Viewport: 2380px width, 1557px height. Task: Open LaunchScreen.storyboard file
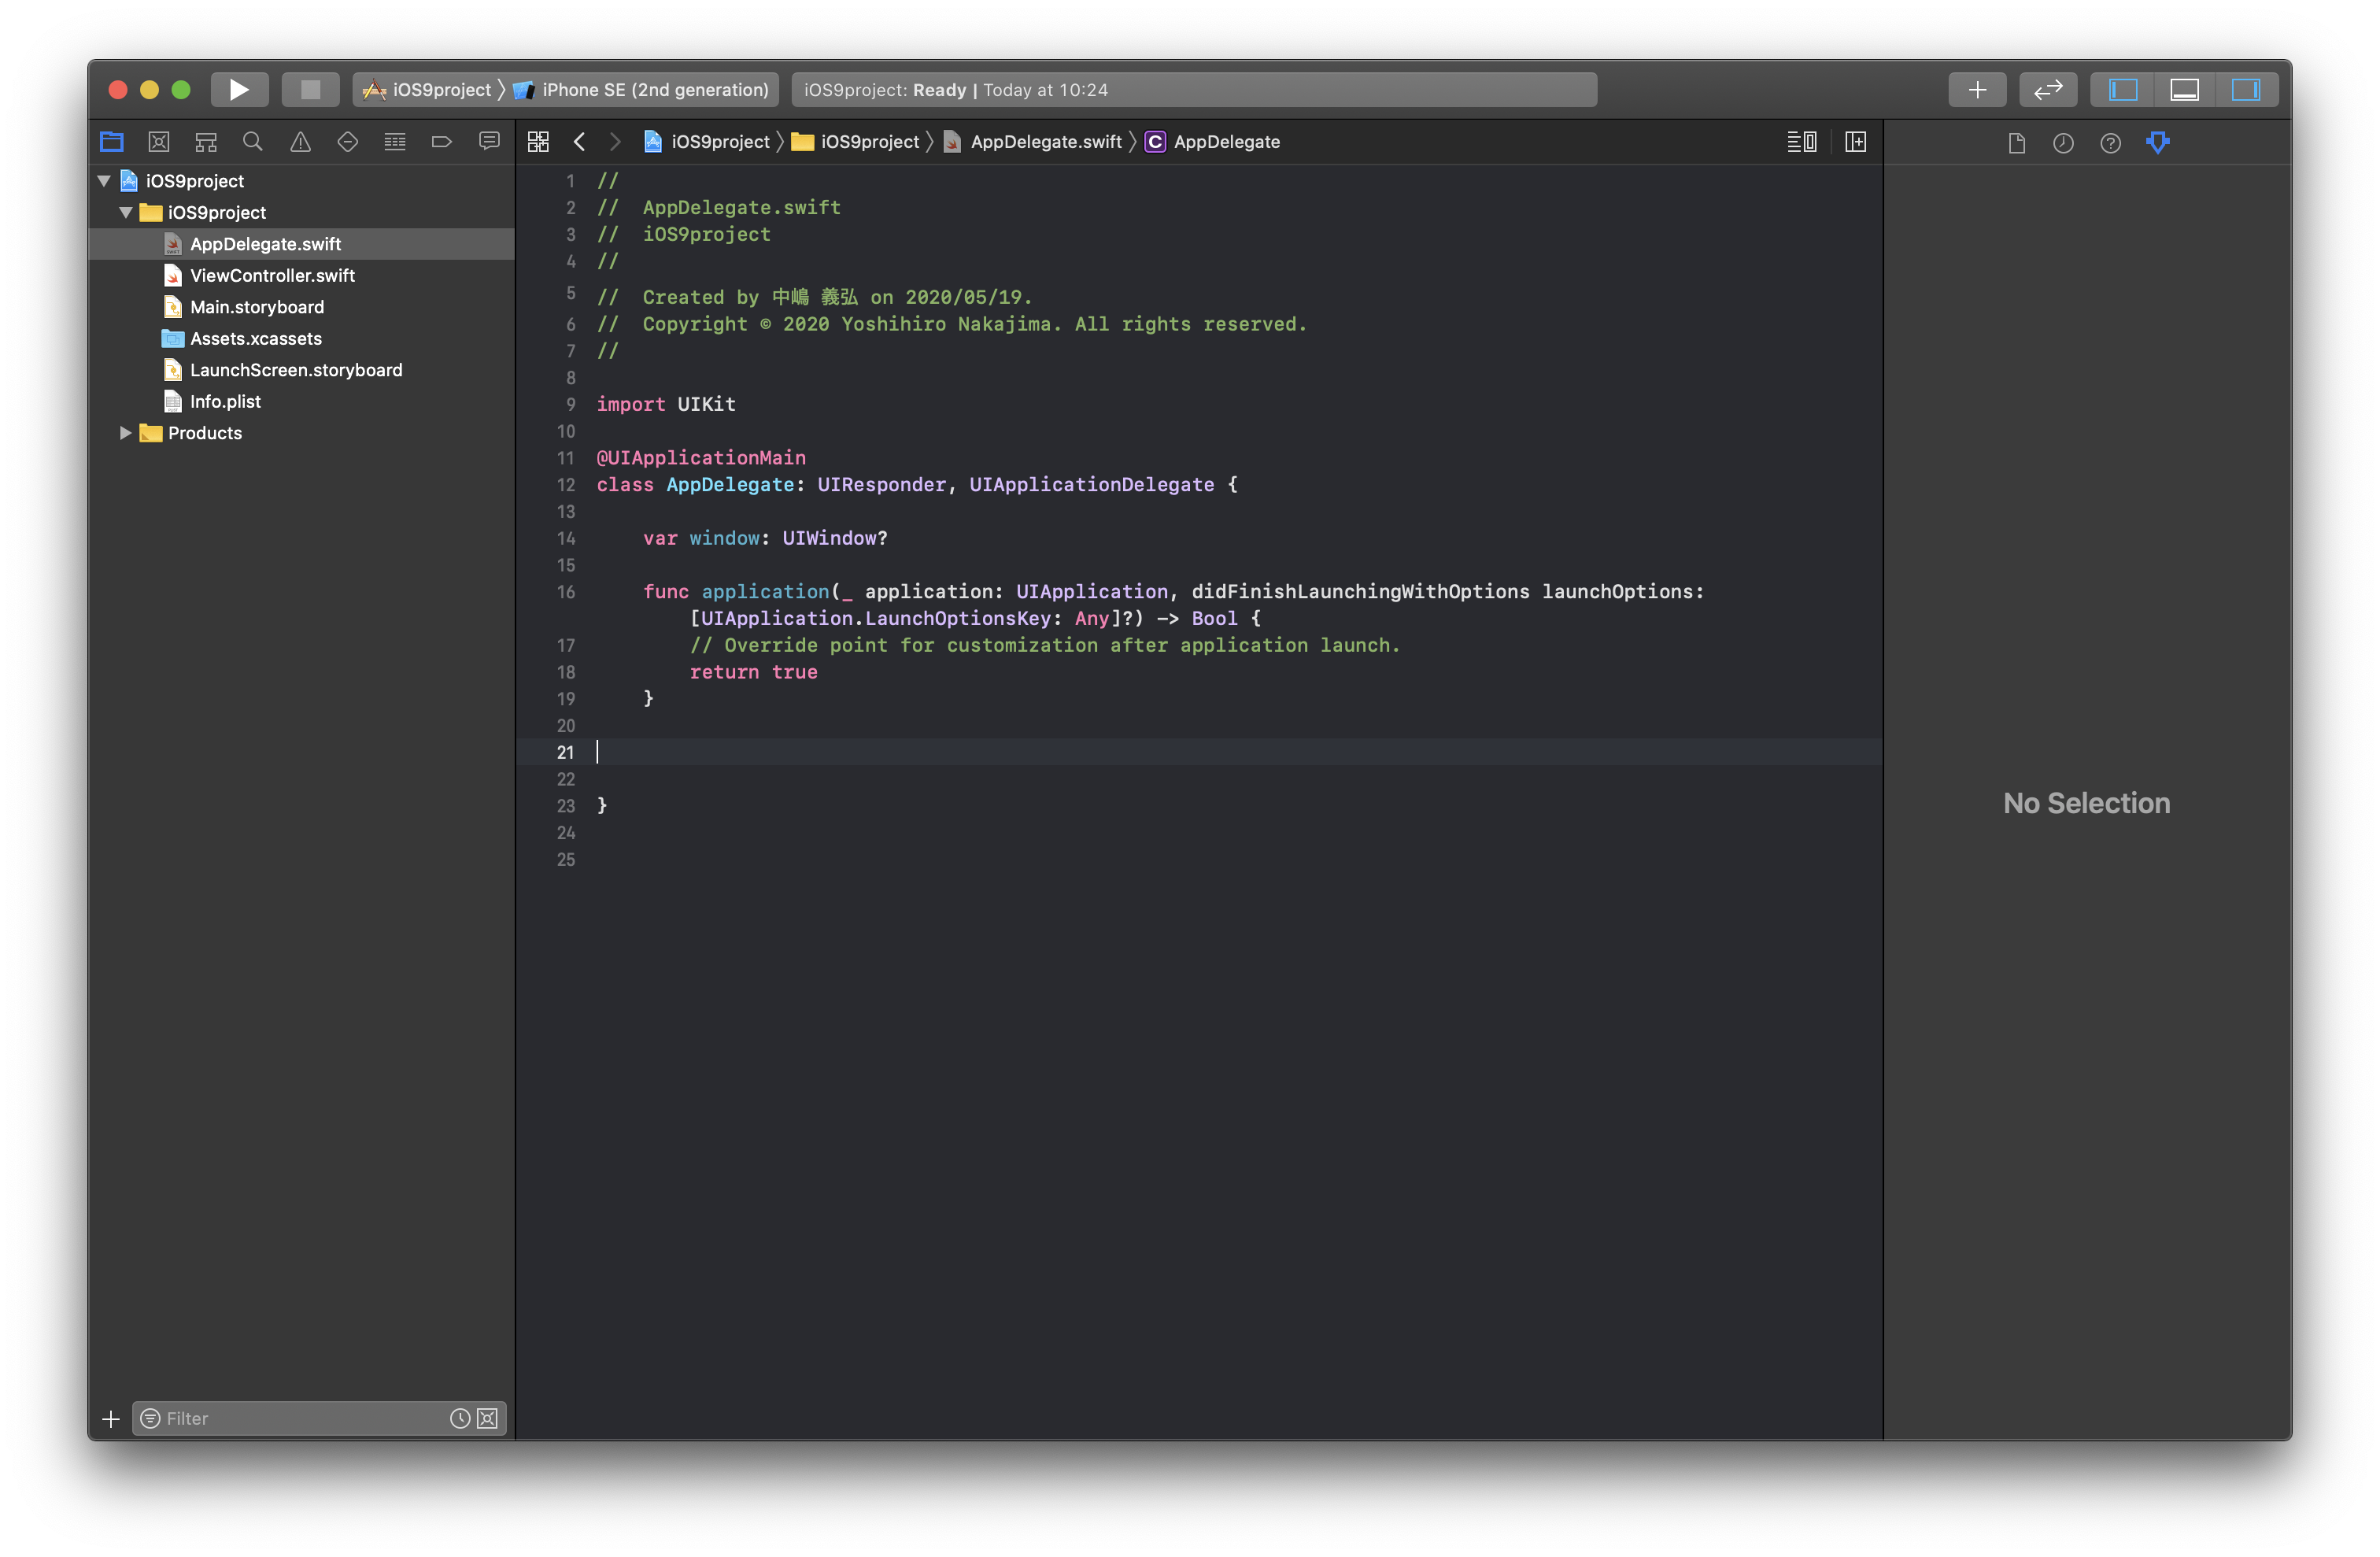click(x=301, y=370)
